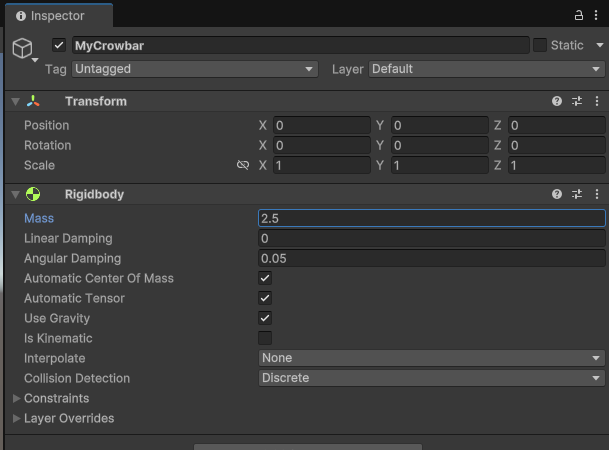Click the Angular Damping field showing 0.05
The width and height of the screenshot is (609, 450).
click(432, 258)
